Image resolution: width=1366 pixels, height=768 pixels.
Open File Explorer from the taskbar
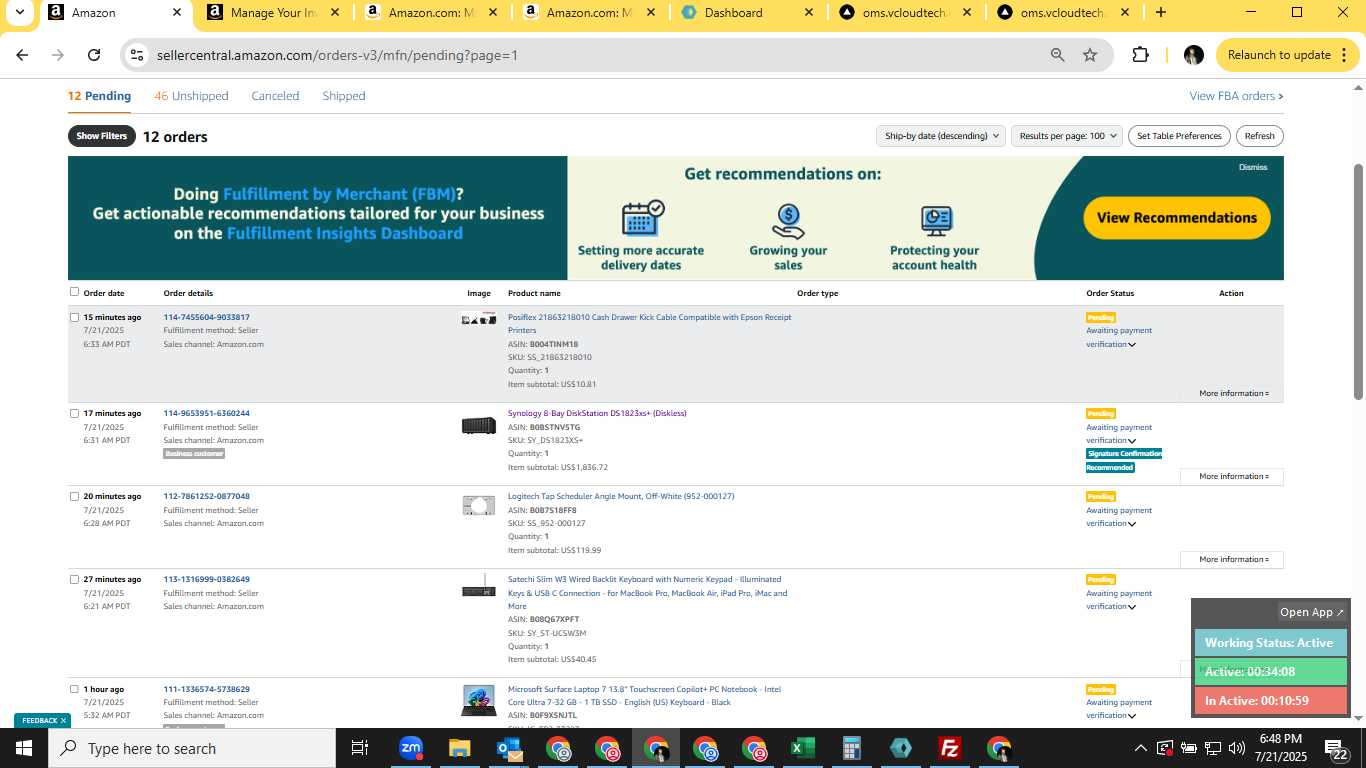click(459, 748)
